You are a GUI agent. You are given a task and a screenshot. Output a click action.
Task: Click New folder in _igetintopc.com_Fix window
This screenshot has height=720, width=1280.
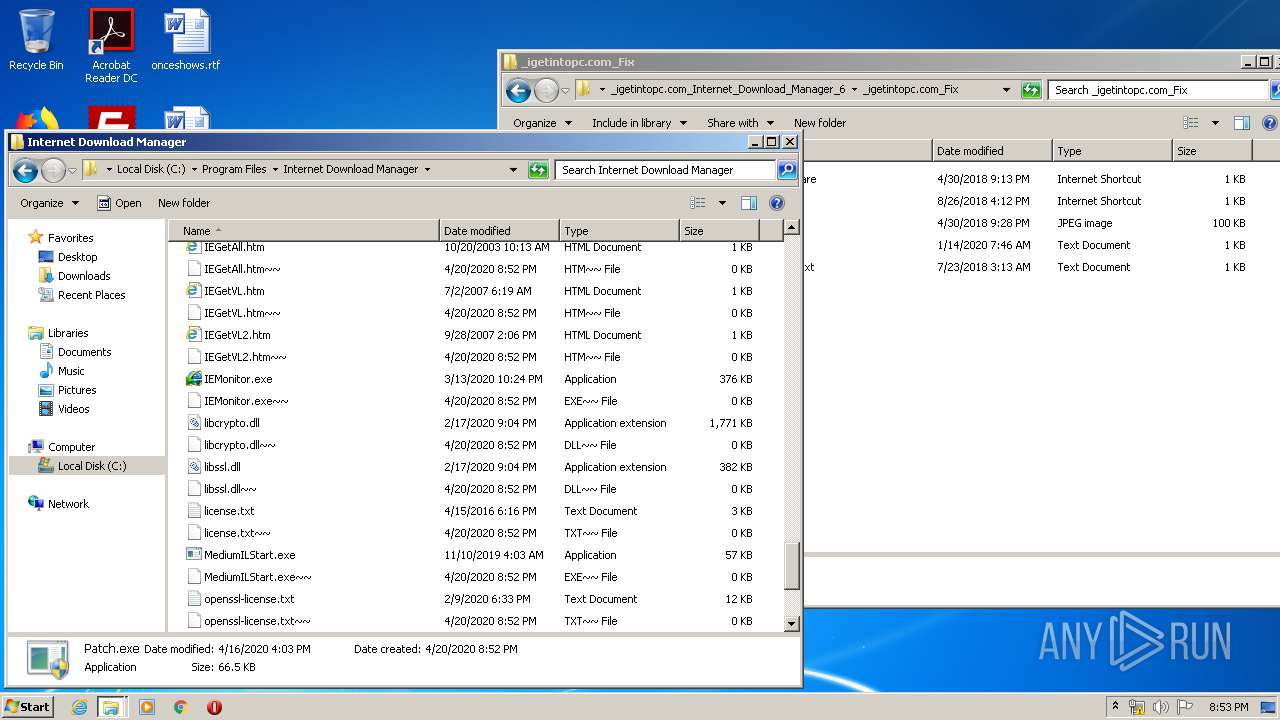pyautogui.click(x=820, y=123)
